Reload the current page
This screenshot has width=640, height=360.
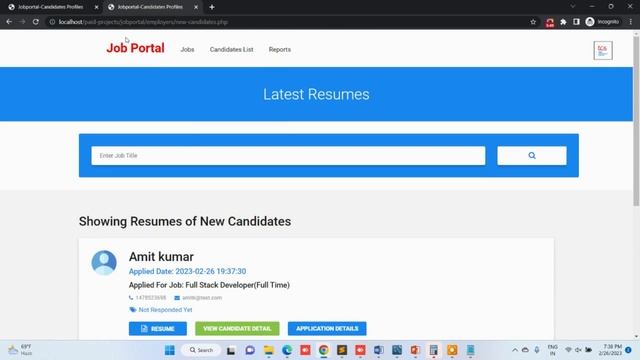[36, 22]
